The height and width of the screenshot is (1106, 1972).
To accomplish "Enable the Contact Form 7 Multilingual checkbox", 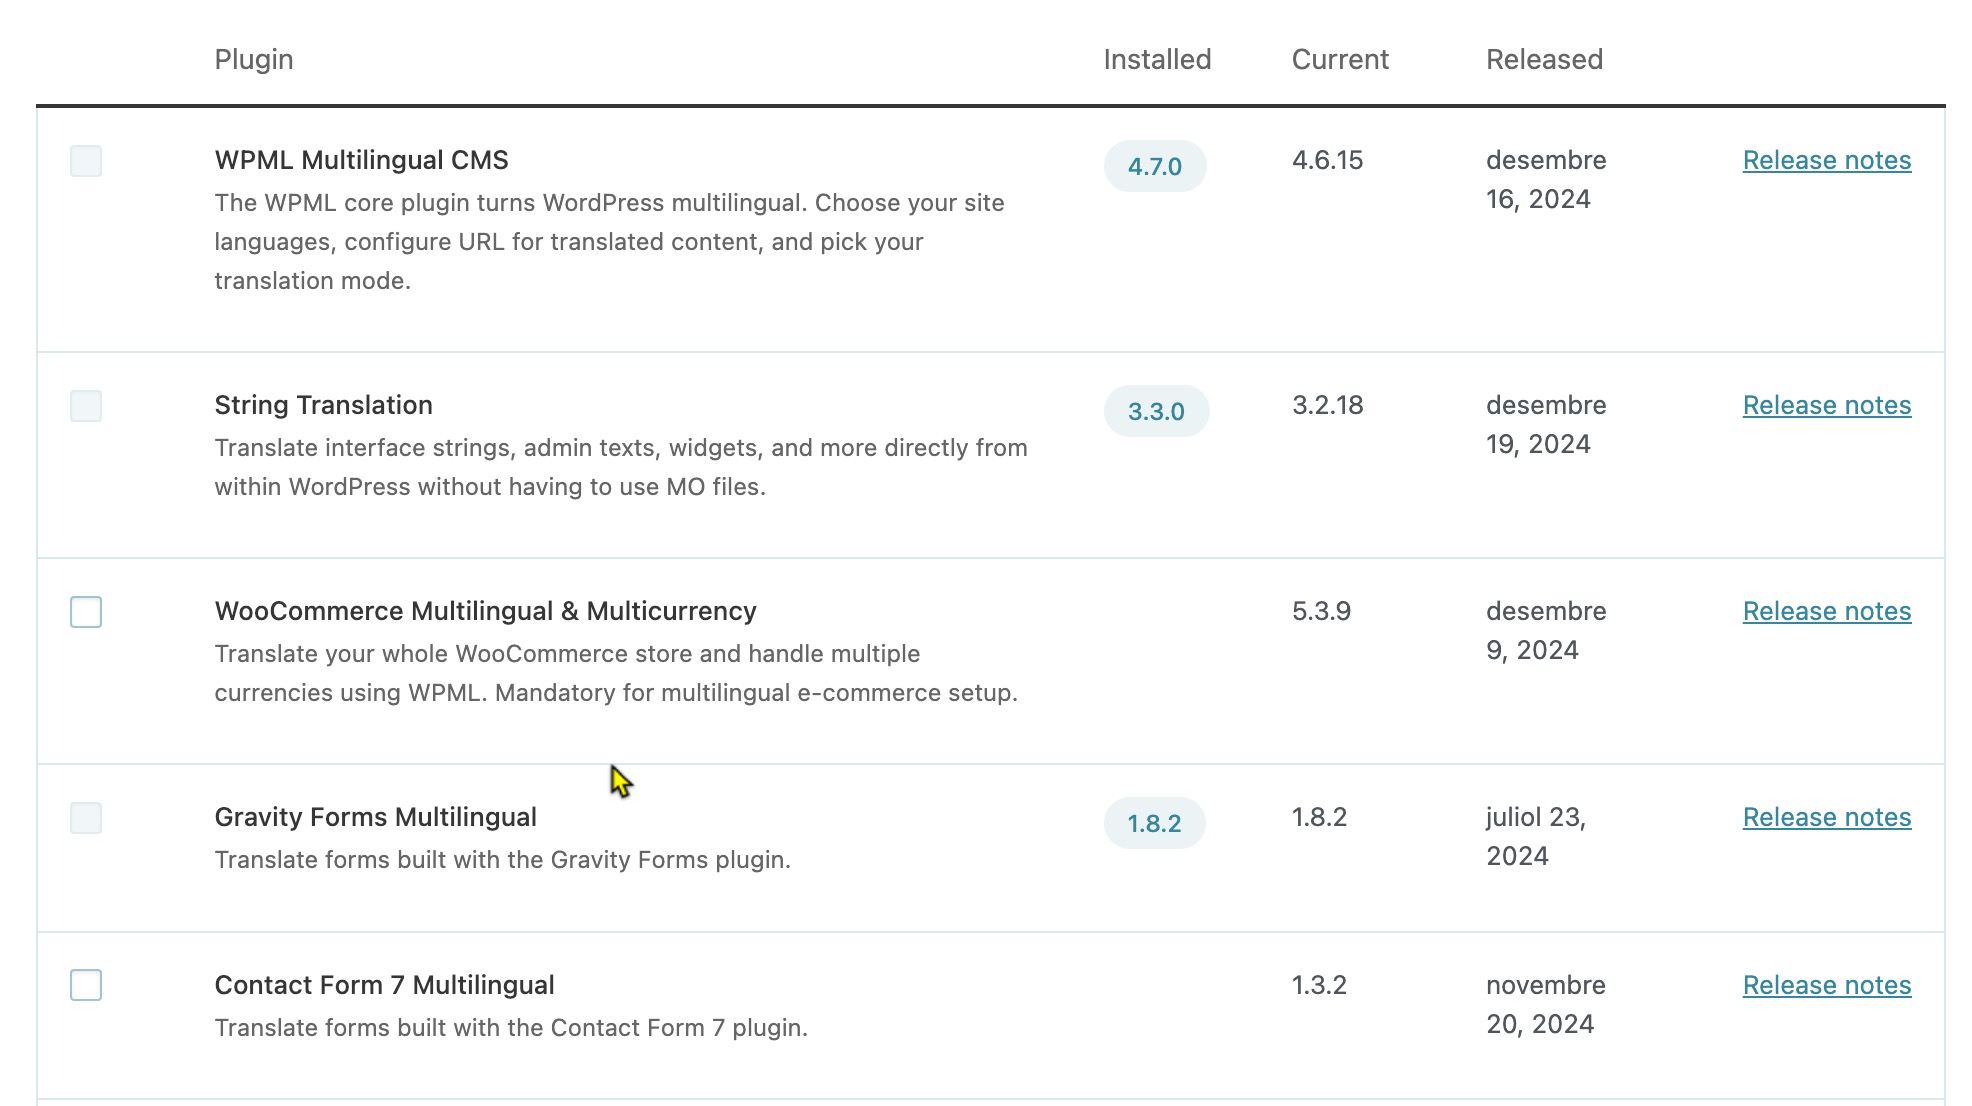I will pyautogui.click(x=86, y=985).
